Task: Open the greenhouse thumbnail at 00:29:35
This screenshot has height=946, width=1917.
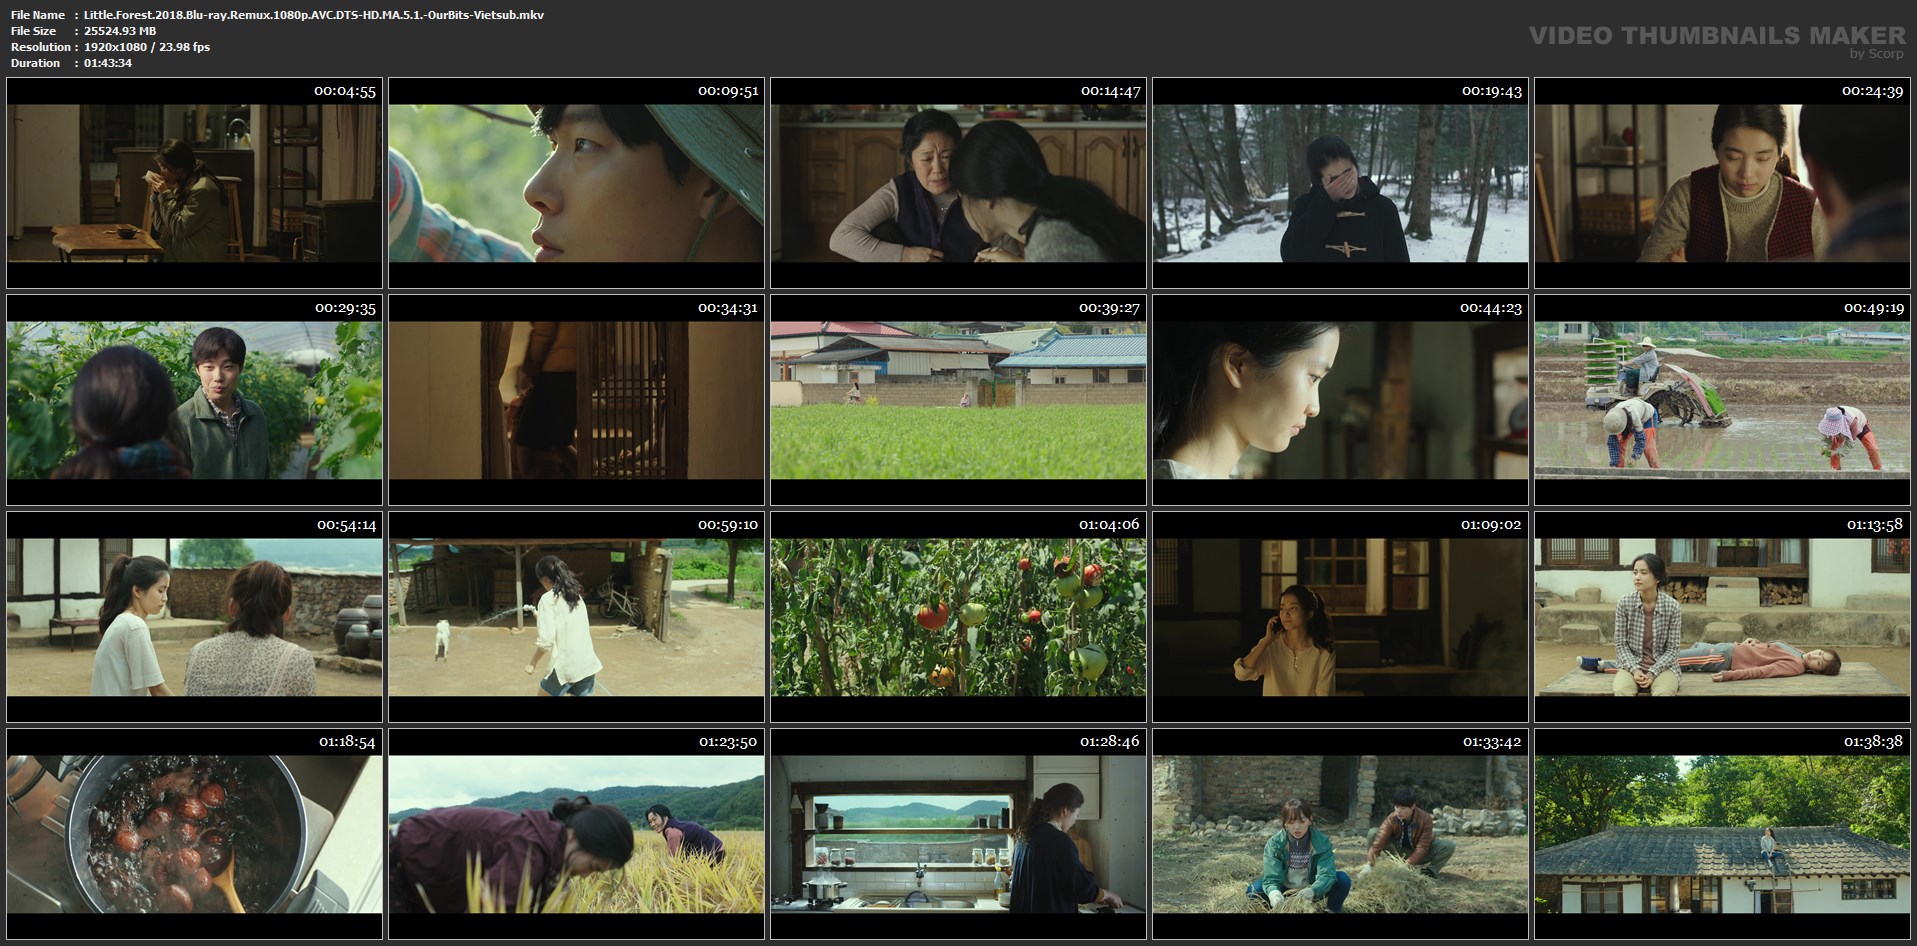Action: (194, 400)
